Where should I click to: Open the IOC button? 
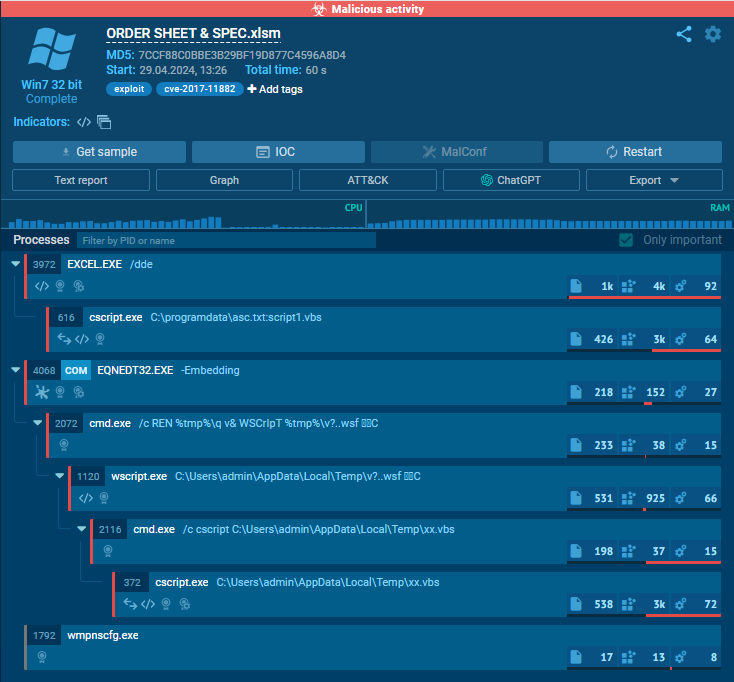(278, 152)
